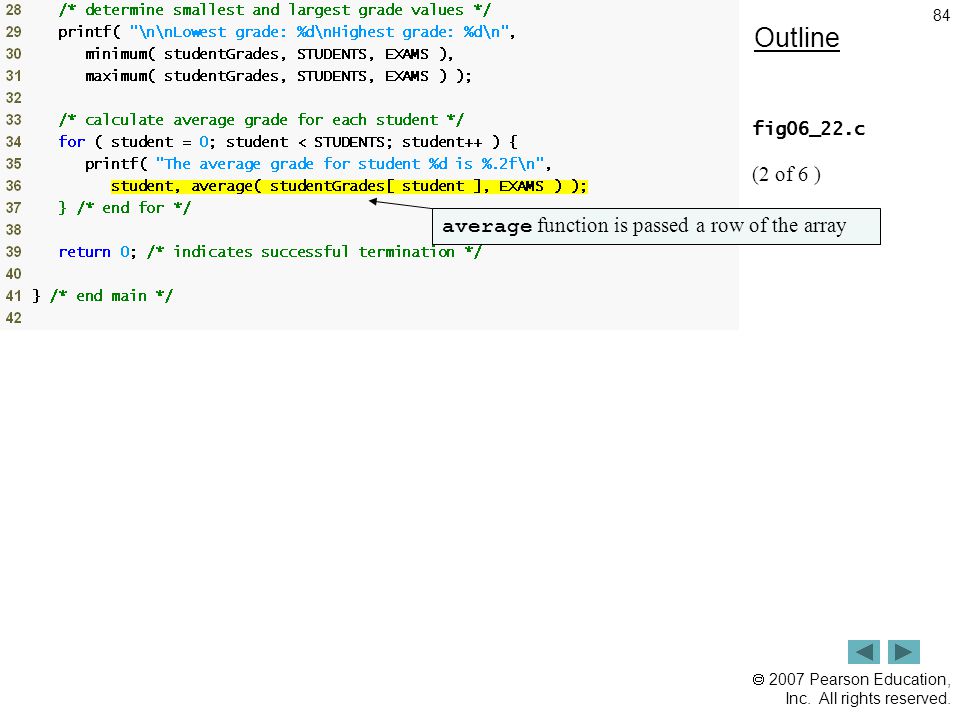Click the 'return 0;' statement

[97, 252]
